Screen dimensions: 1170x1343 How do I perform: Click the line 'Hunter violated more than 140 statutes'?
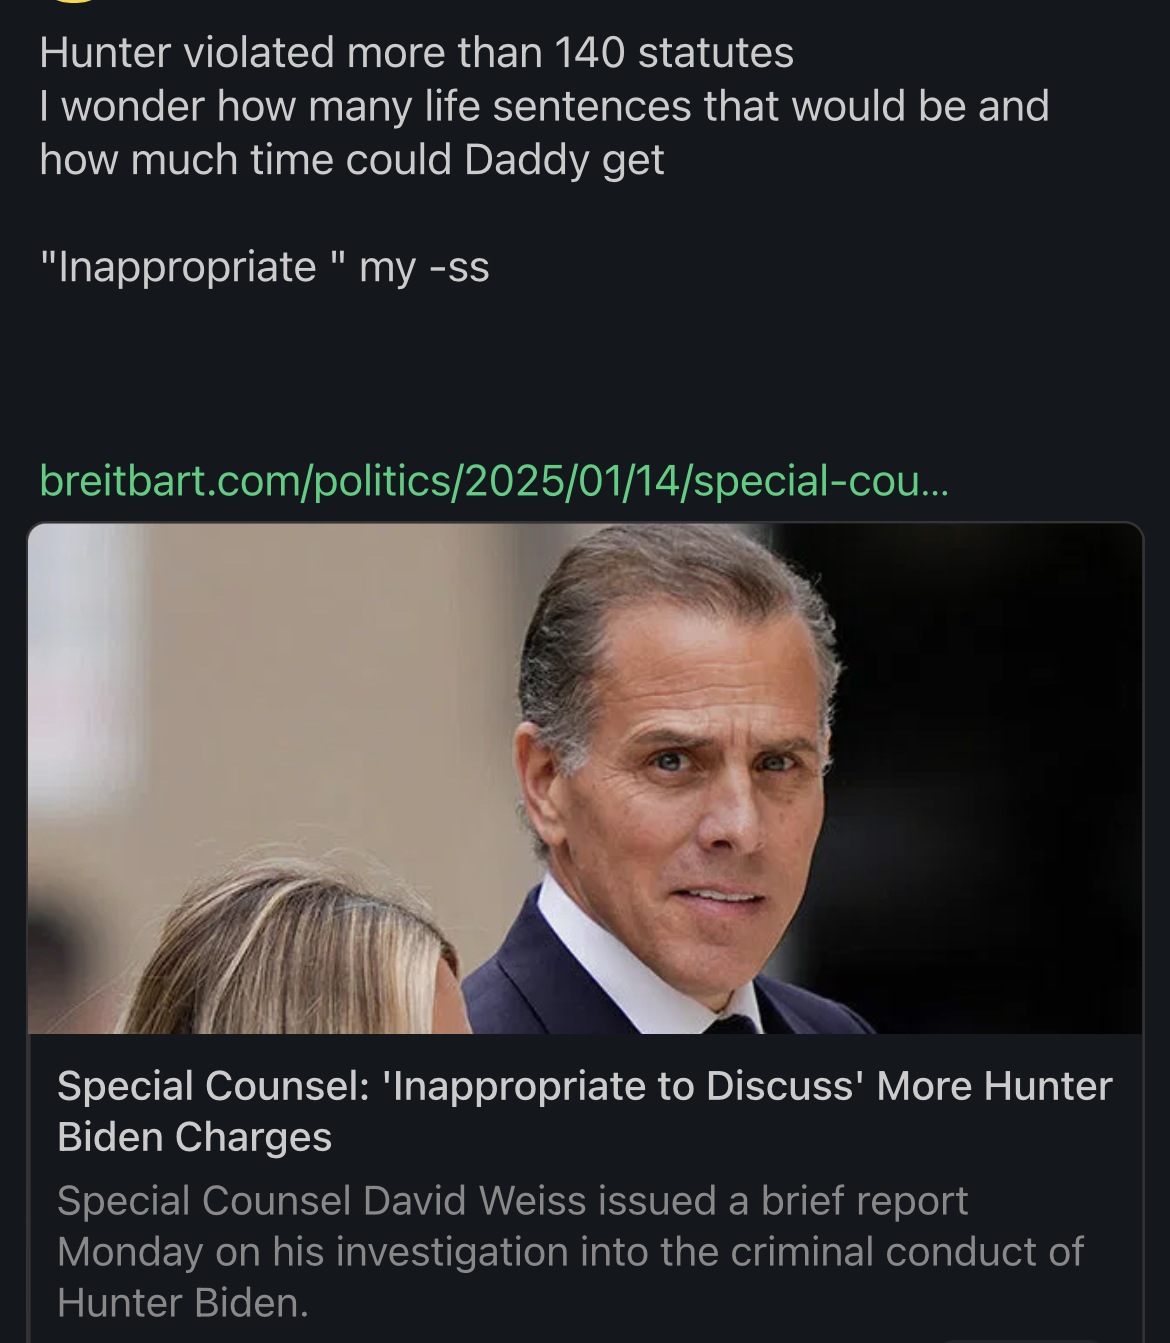416,53
